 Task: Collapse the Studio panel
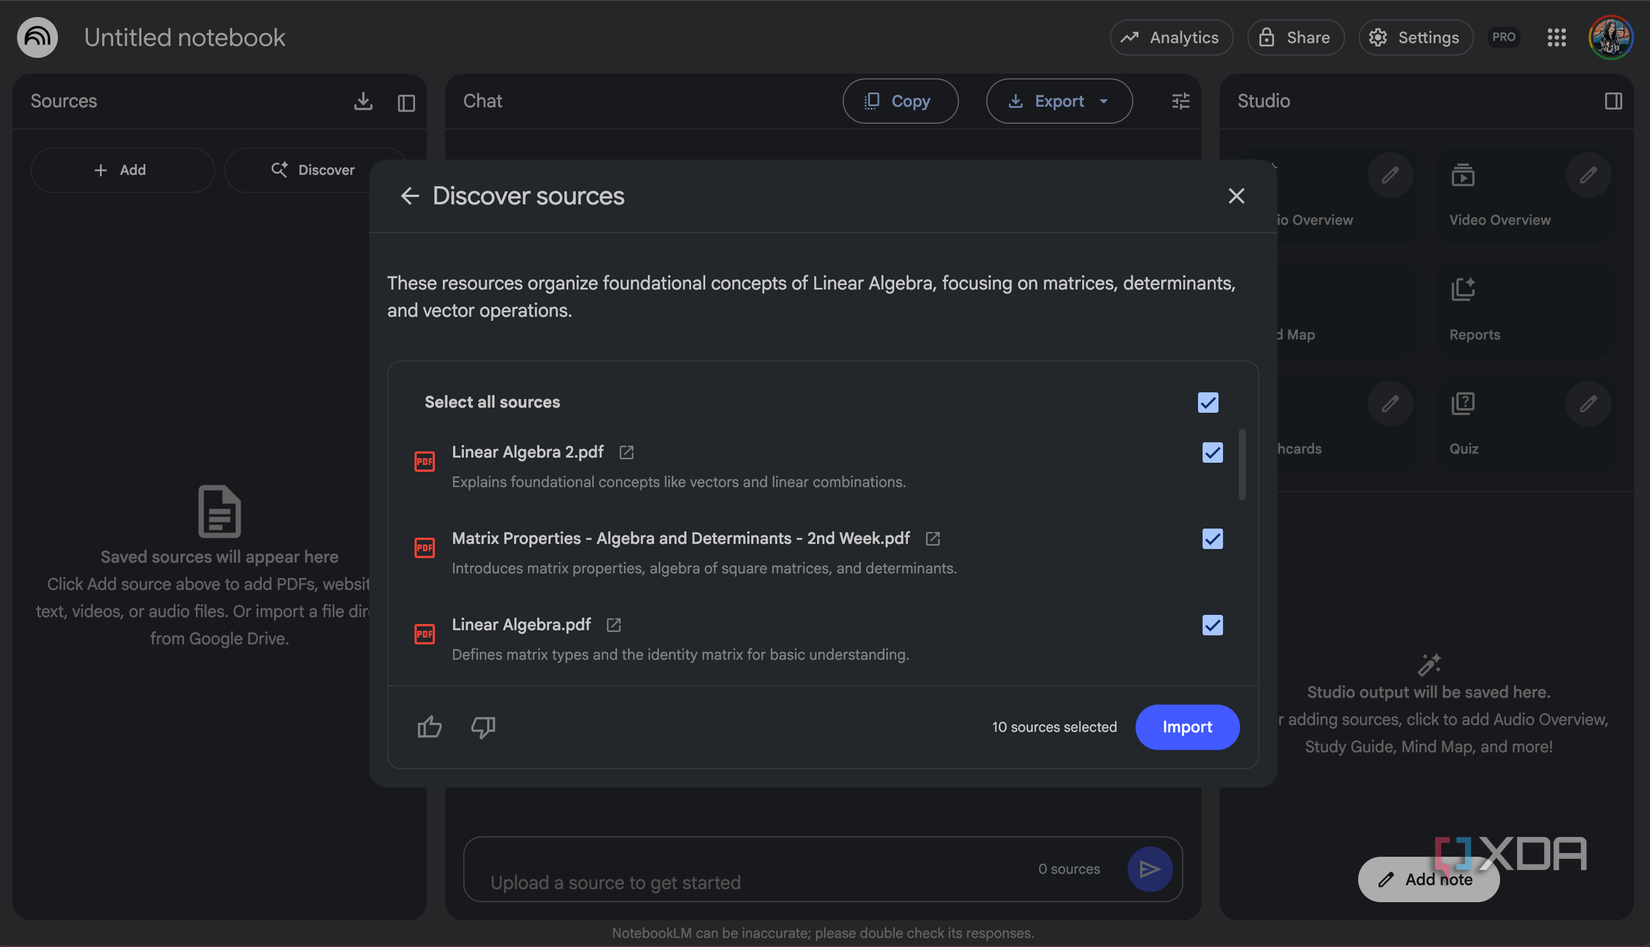coord(1613,101)
